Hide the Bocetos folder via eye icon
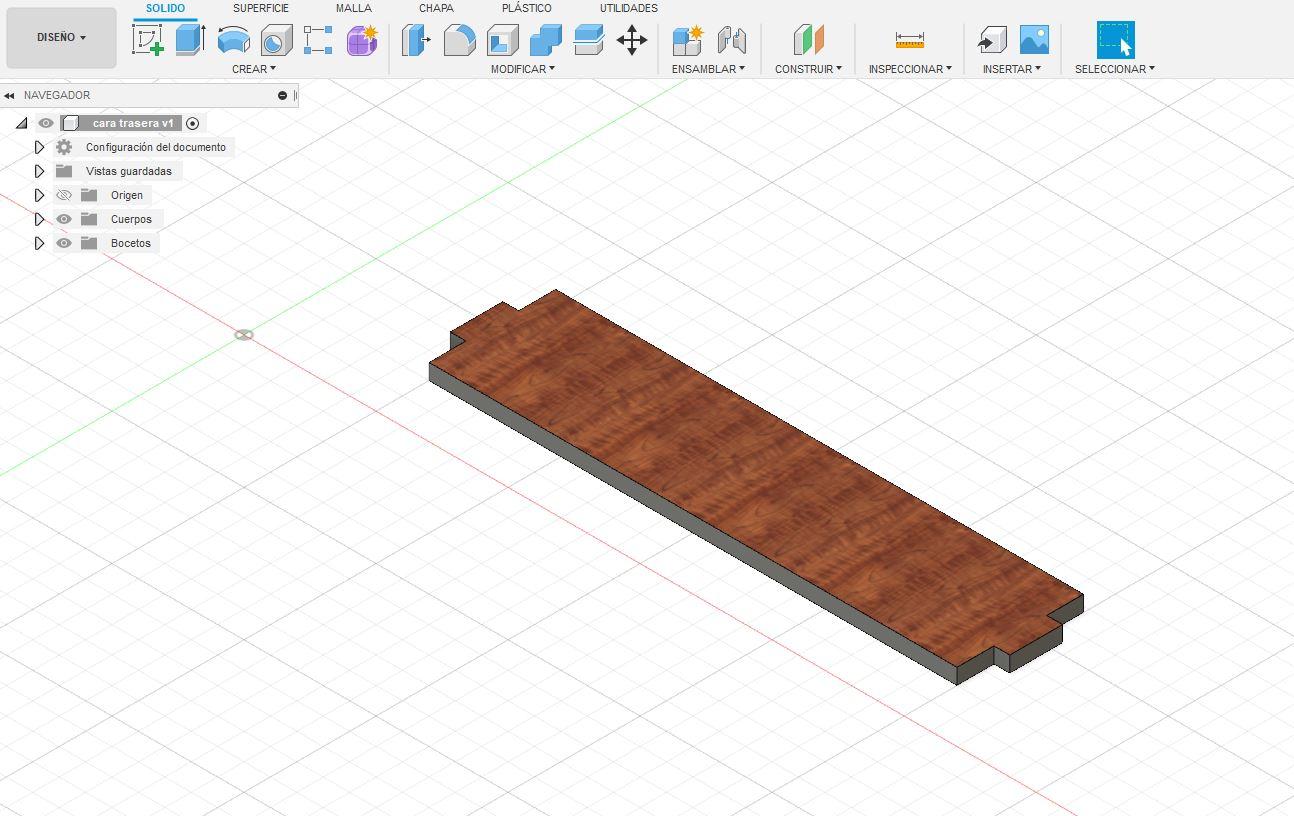Screen dimensions: 1294x816 pos(64,243)
